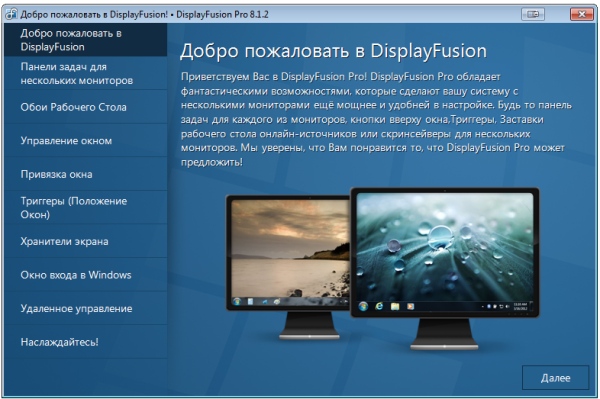600x399 pixels.
Task: Open 'Окно входа в Windows' section
Action: coord(86,275)
